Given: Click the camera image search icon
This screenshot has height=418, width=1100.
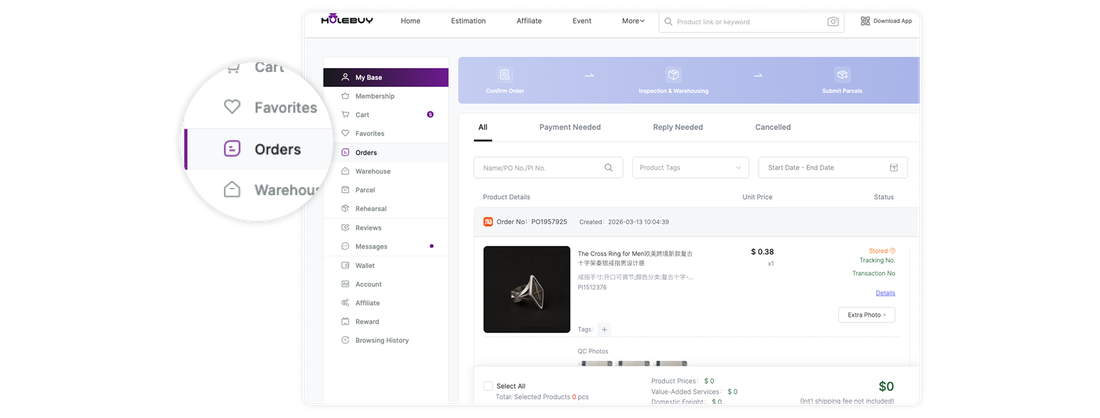Looking at the screenshot, I should [833, 22].
